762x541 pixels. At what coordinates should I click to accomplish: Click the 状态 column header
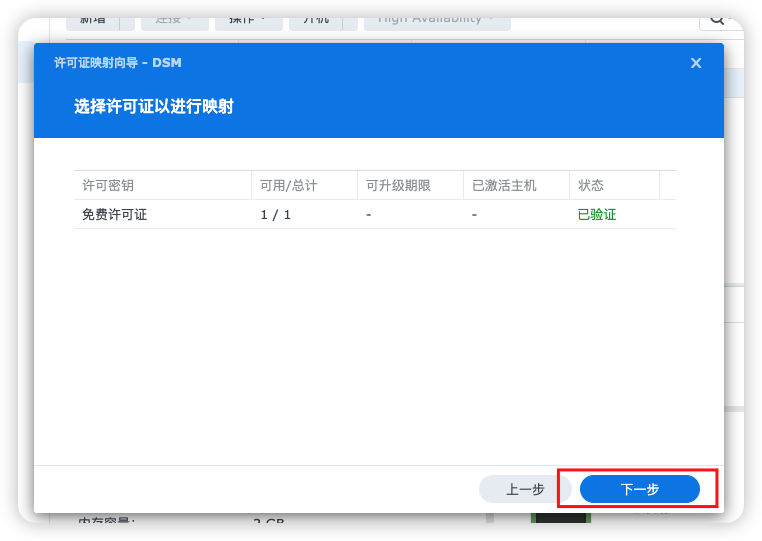pos(614,185)
